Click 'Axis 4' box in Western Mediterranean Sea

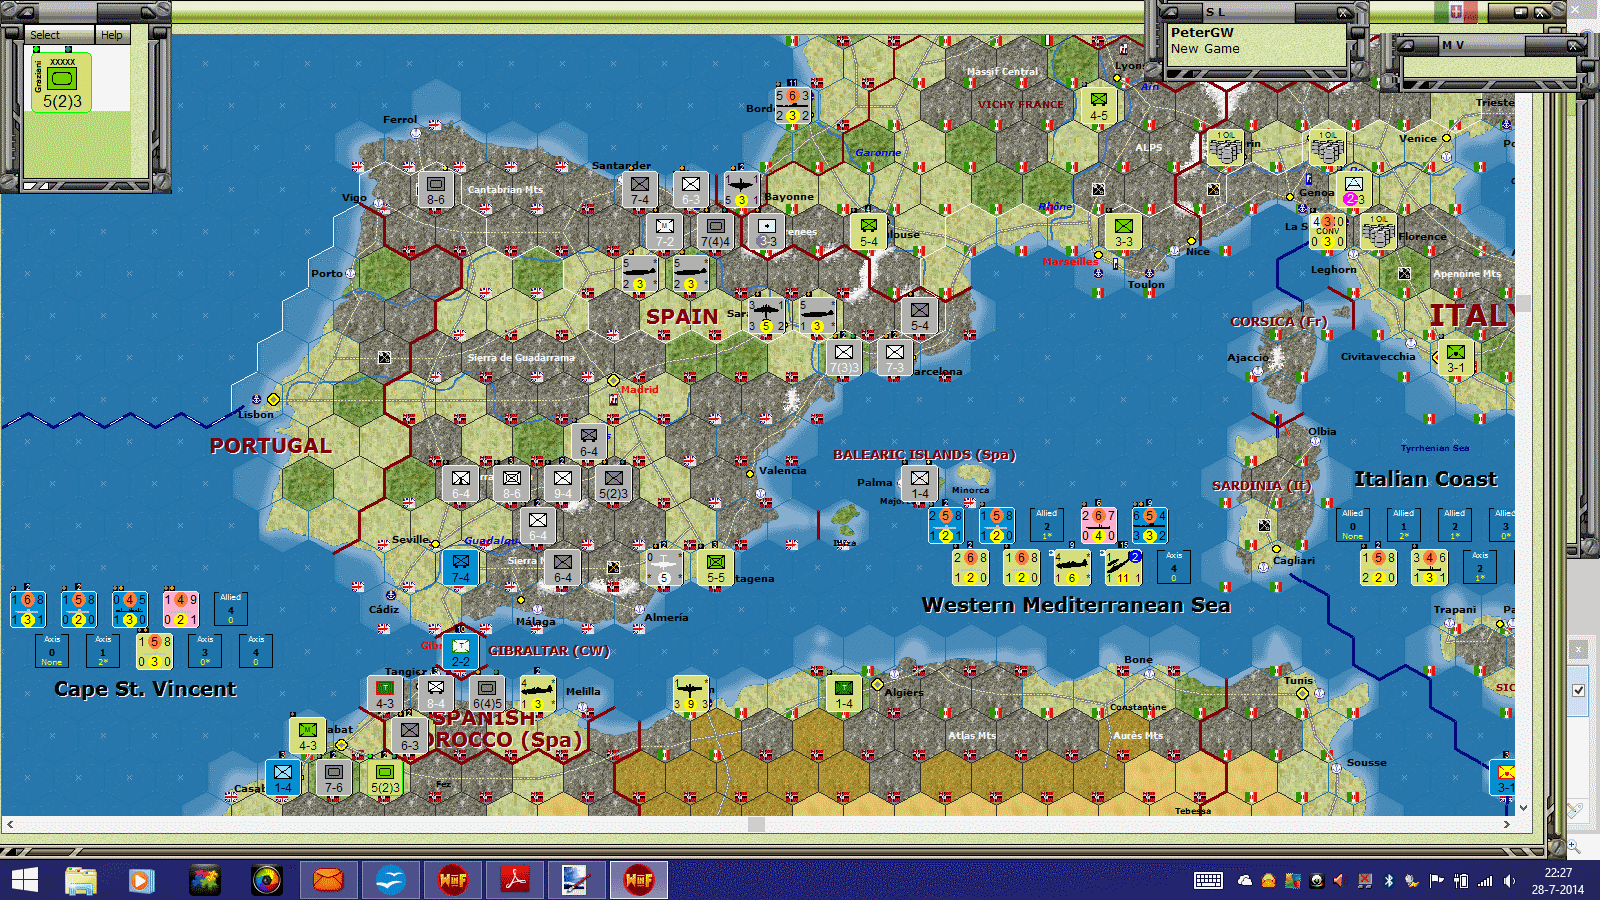(x=1174, y=567)
